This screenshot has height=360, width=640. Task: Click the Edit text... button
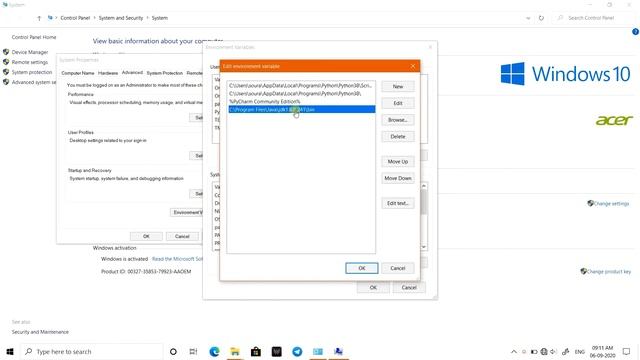click(398, 203)
